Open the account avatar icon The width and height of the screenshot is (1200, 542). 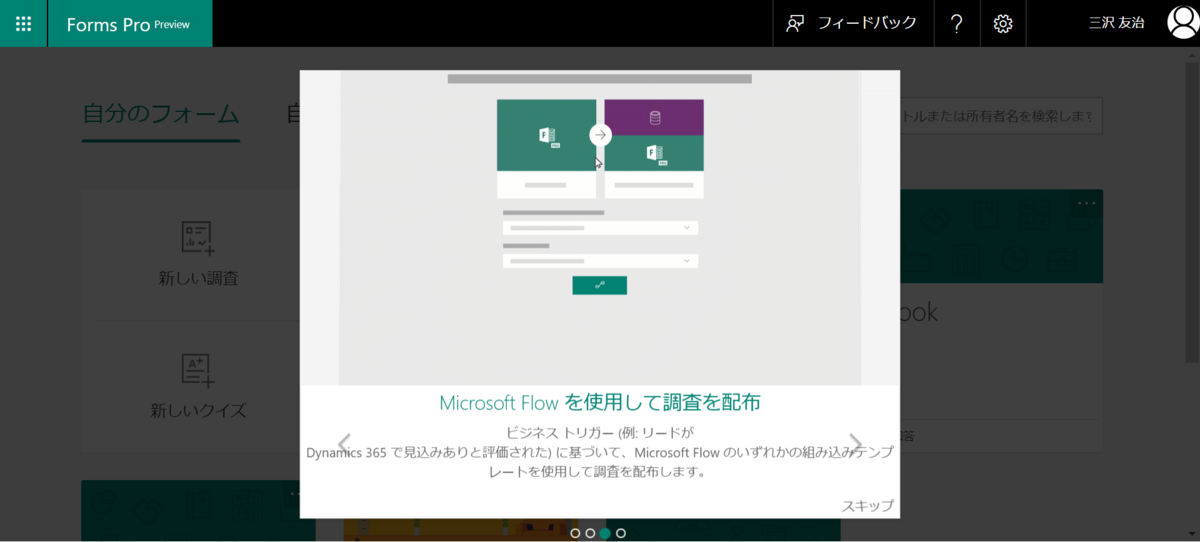click(x=1182, y=23)
